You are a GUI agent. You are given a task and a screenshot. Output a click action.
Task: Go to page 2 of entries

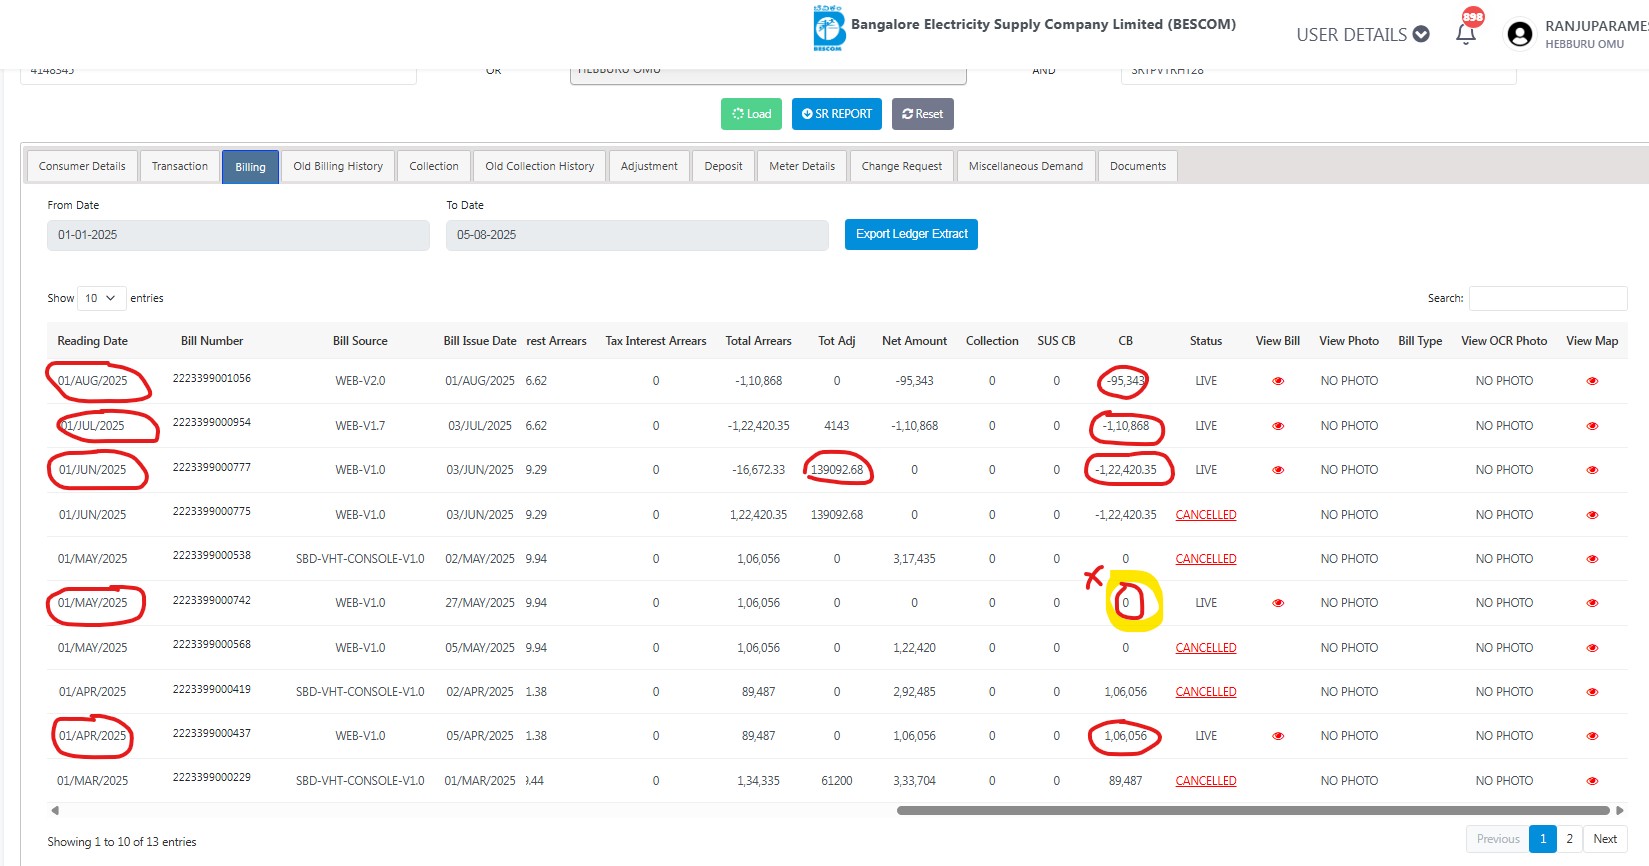point(1569,839)
